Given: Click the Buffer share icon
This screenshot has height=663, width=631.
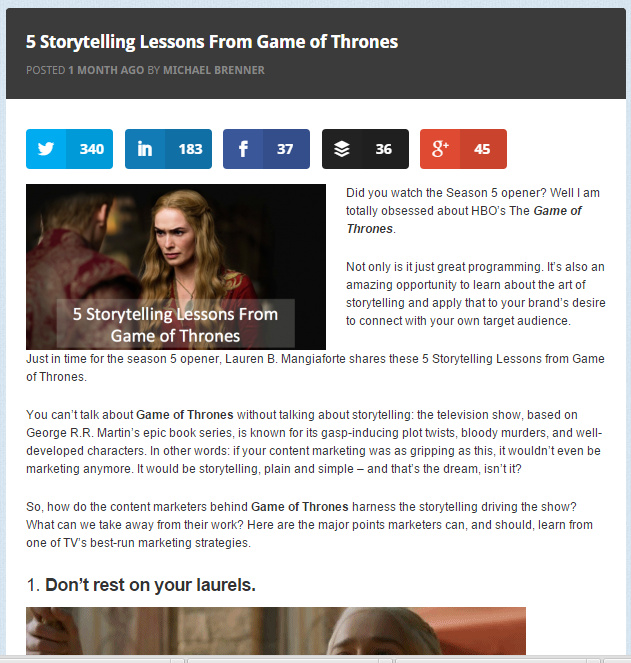Looking at the screenshot, I should pos(342,149).
